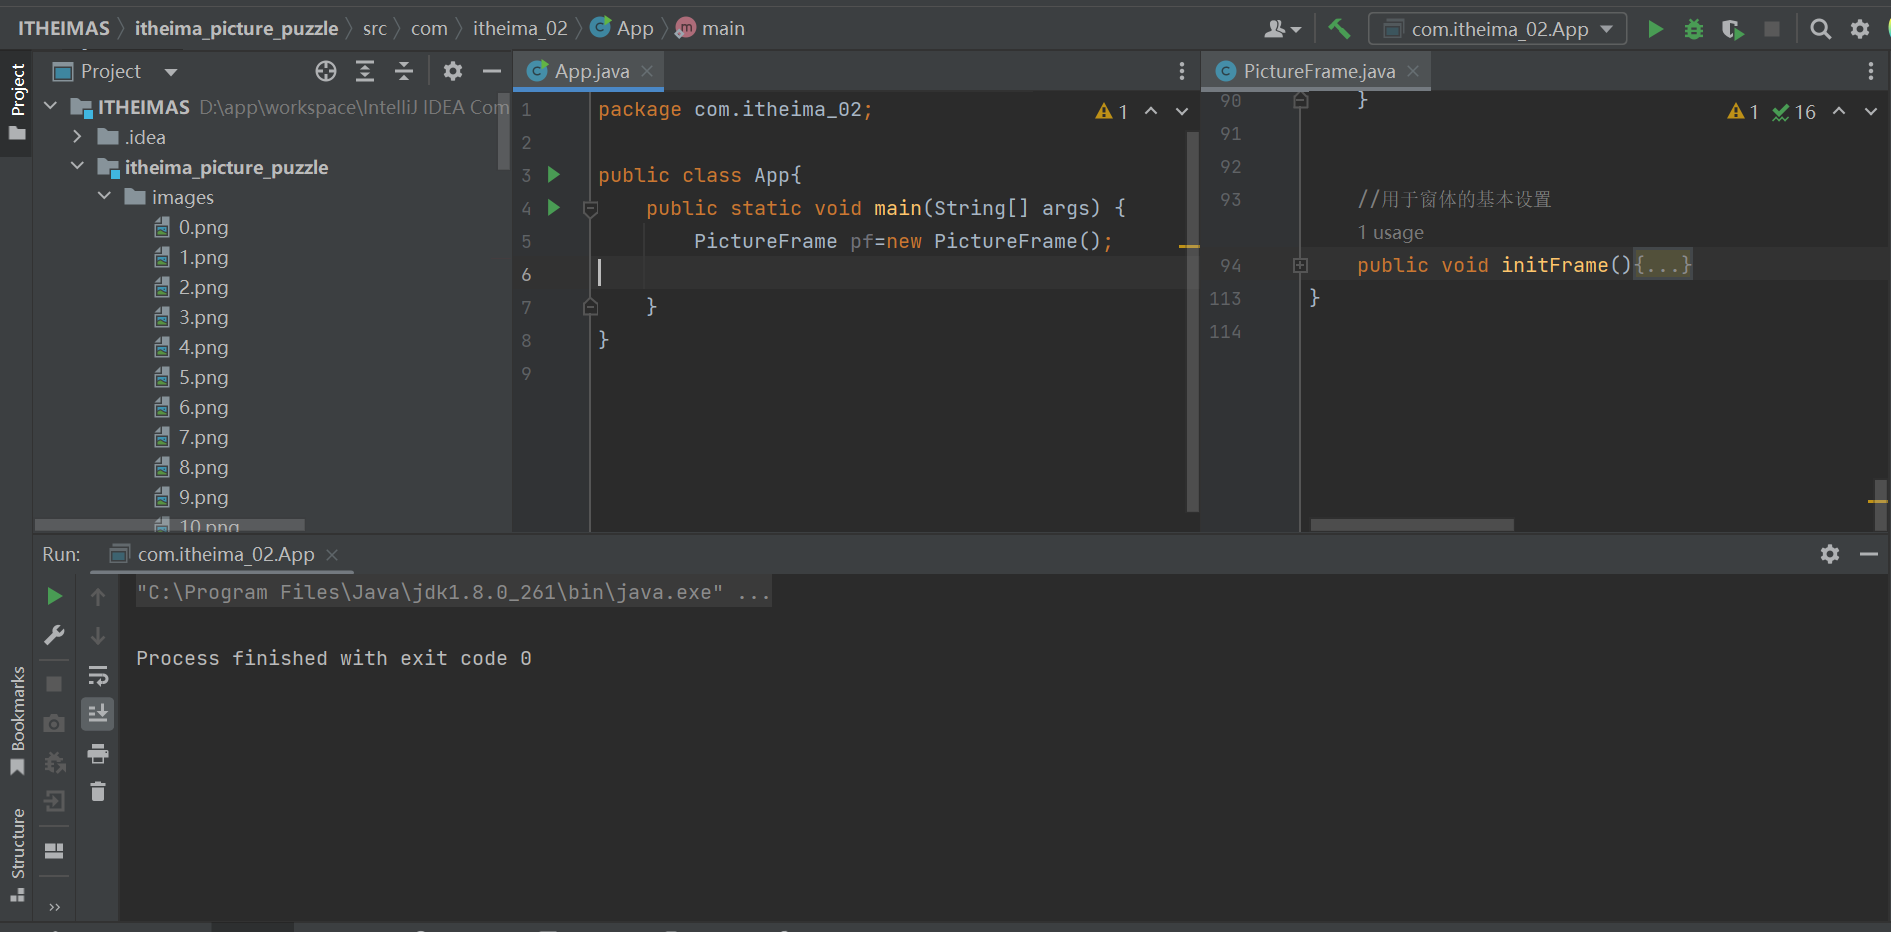Image resolution: width=1891 pixels, height=932 pixels.
Task: Click Collapse All in Project panel
Action: pyautogui.click(x=404, y=71)
